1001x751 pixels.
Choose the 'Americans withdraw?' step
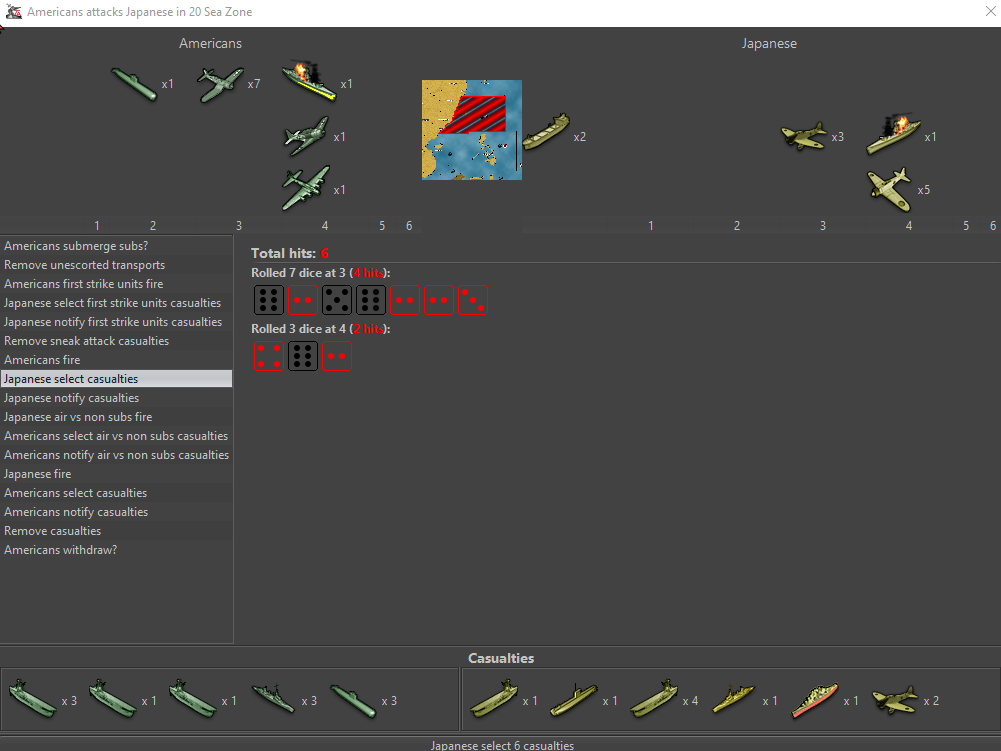point(116,550)
